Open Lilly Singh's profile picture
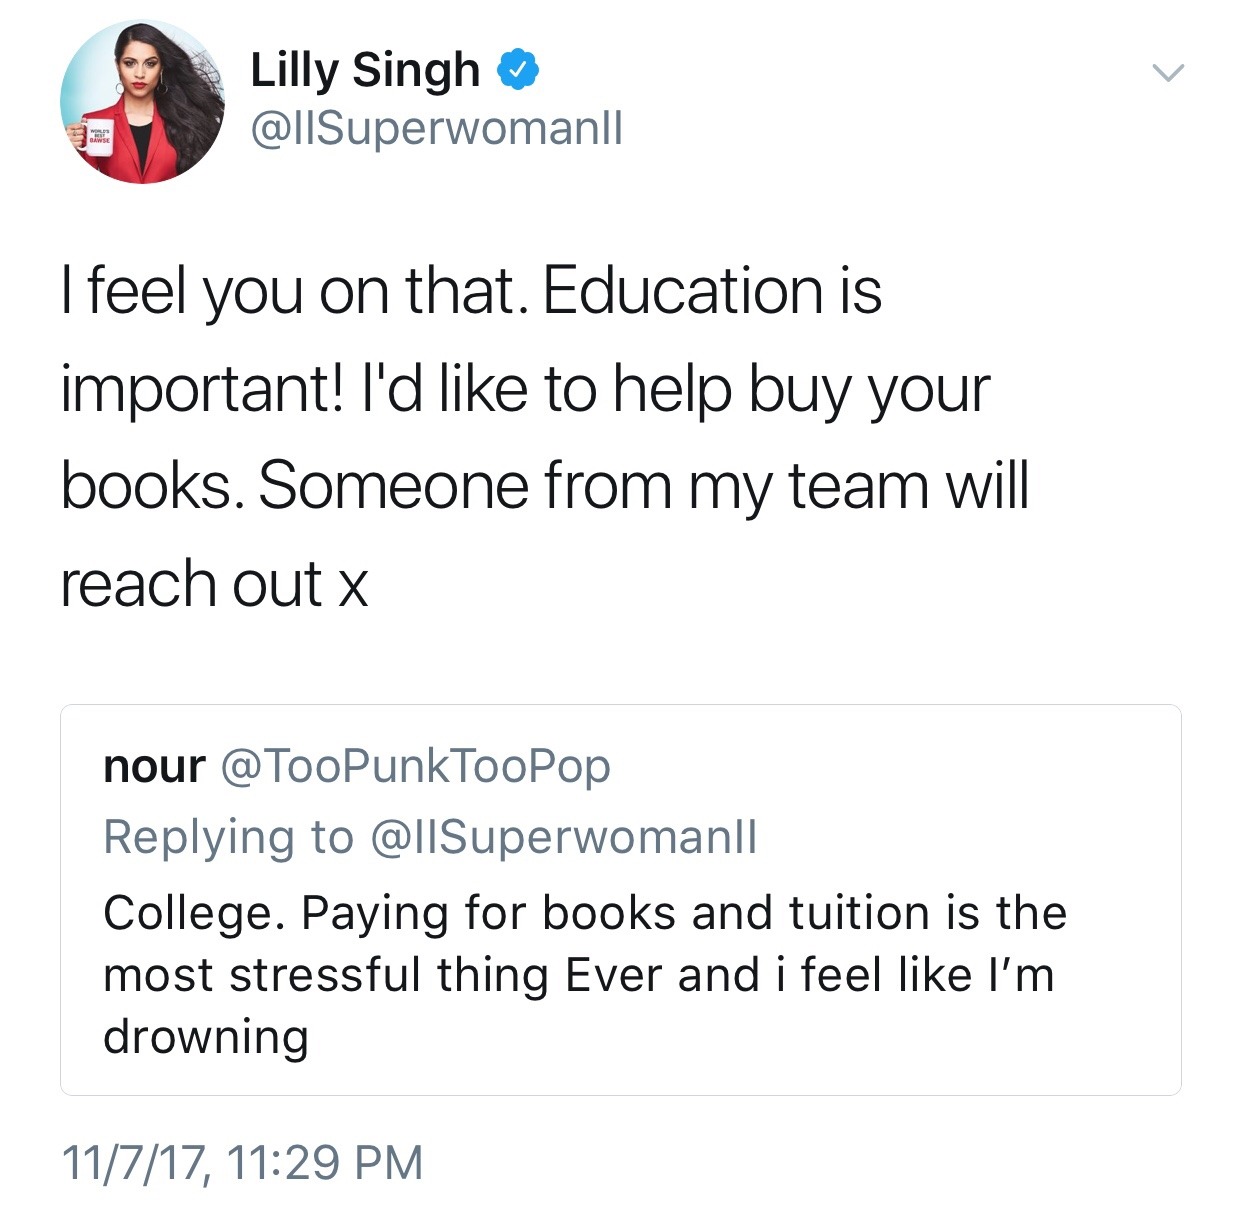Screen dimensions: 1242x1213 point(142,101)
